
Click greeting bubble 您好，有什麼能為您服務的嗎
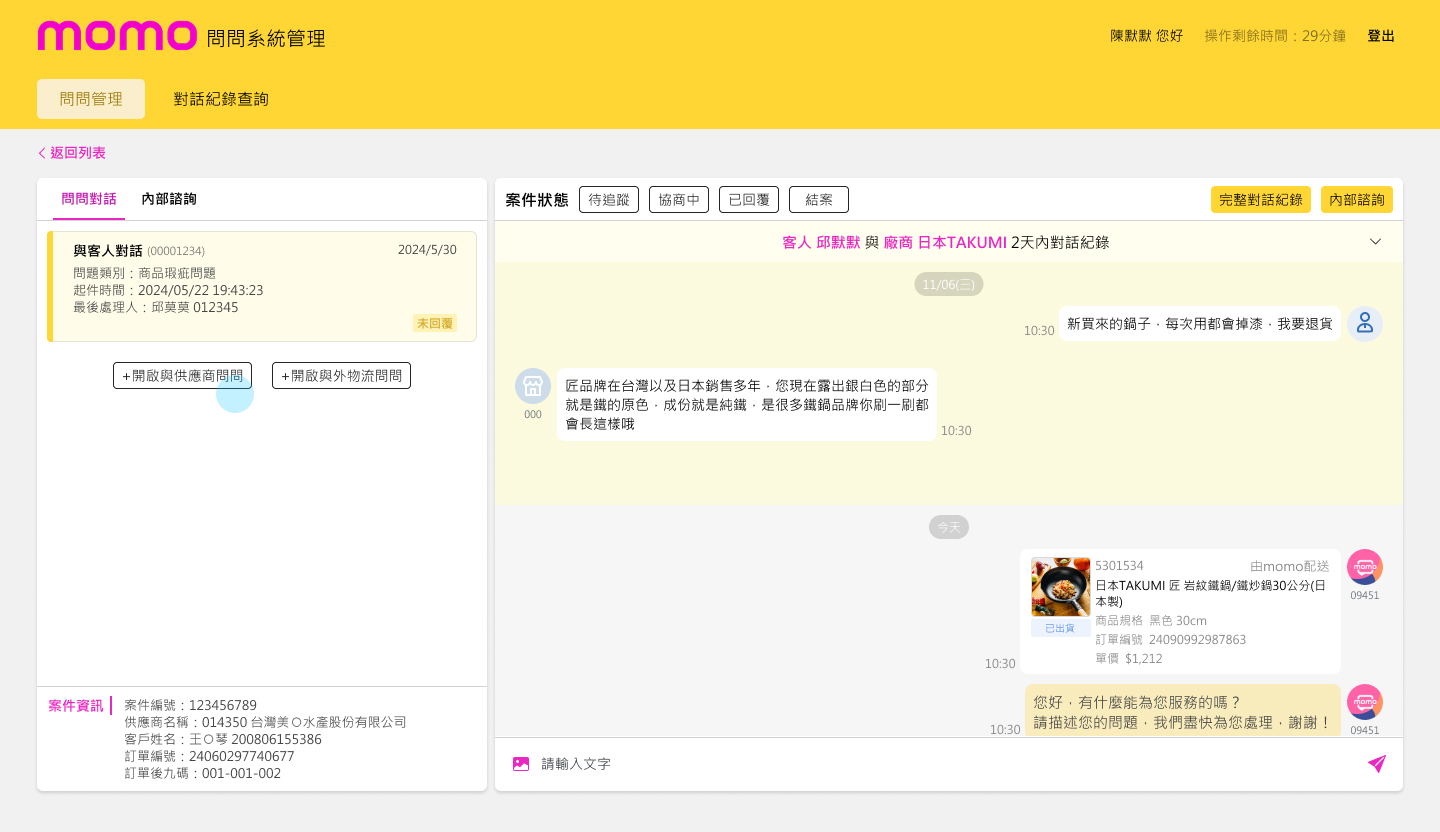tap(1183, 711)
